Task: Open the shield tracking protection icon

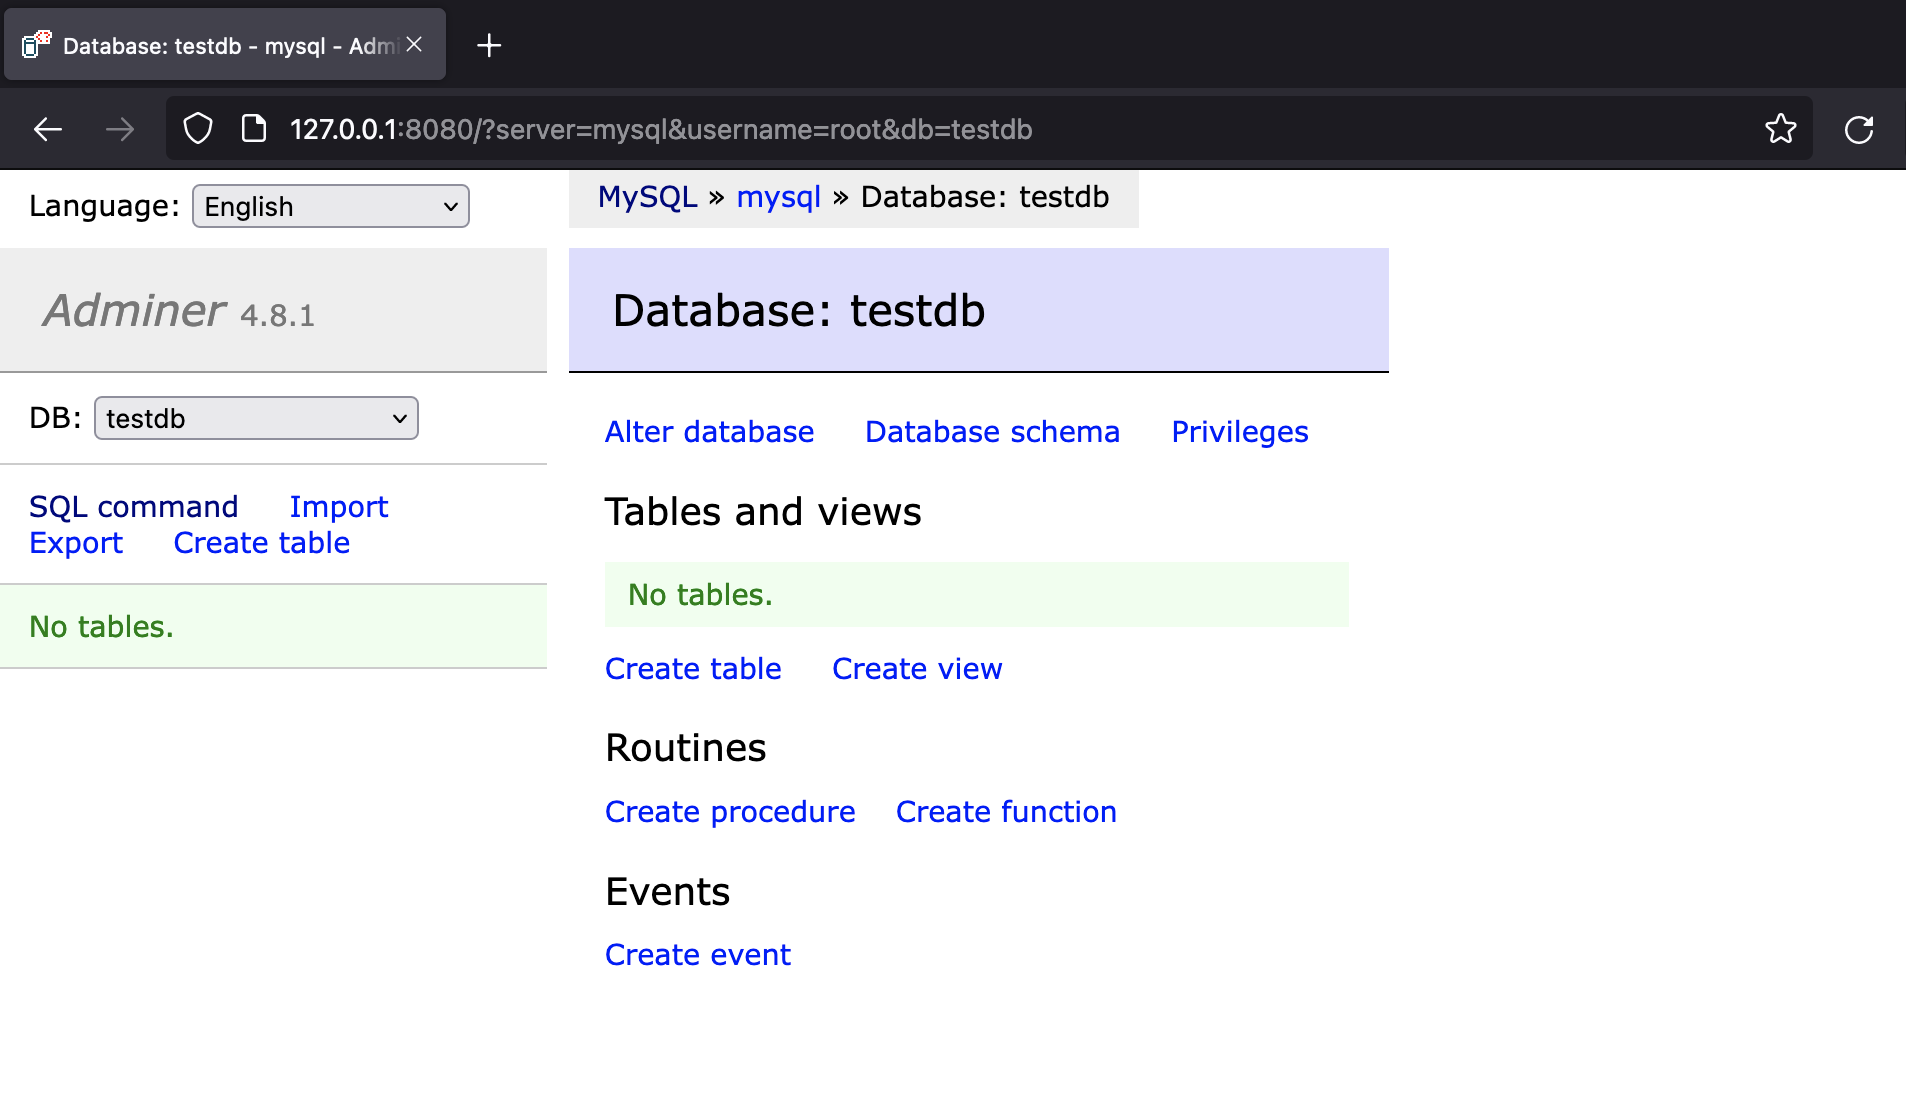Action: click(x=198, y=129)
